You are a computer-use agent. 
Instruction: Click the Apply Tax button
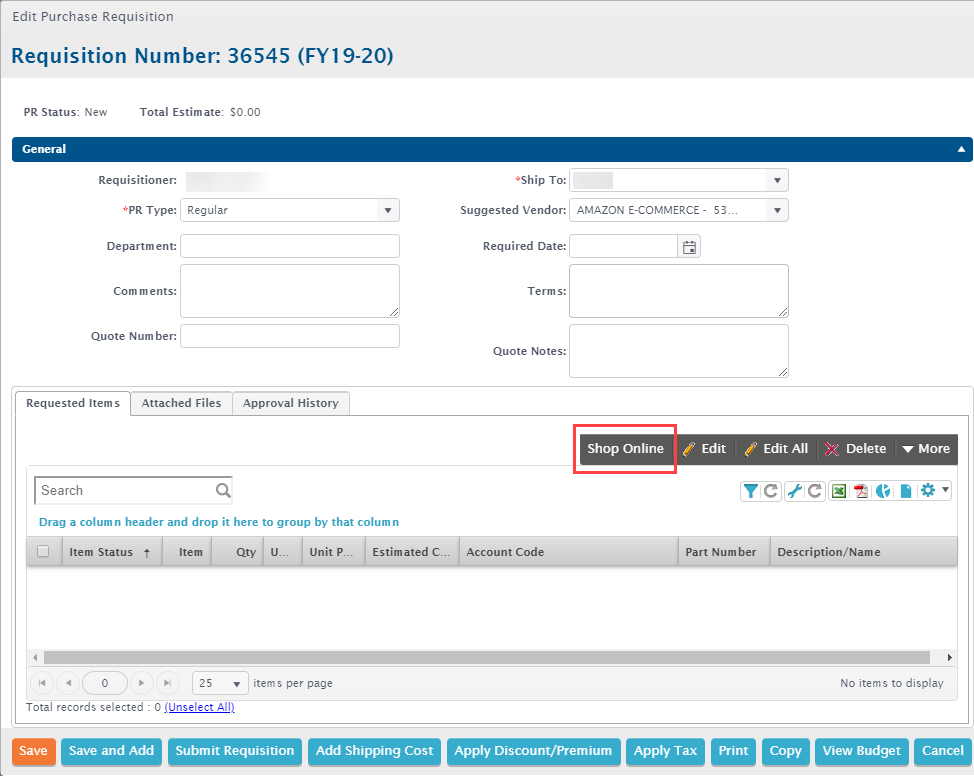pos(665,751)
